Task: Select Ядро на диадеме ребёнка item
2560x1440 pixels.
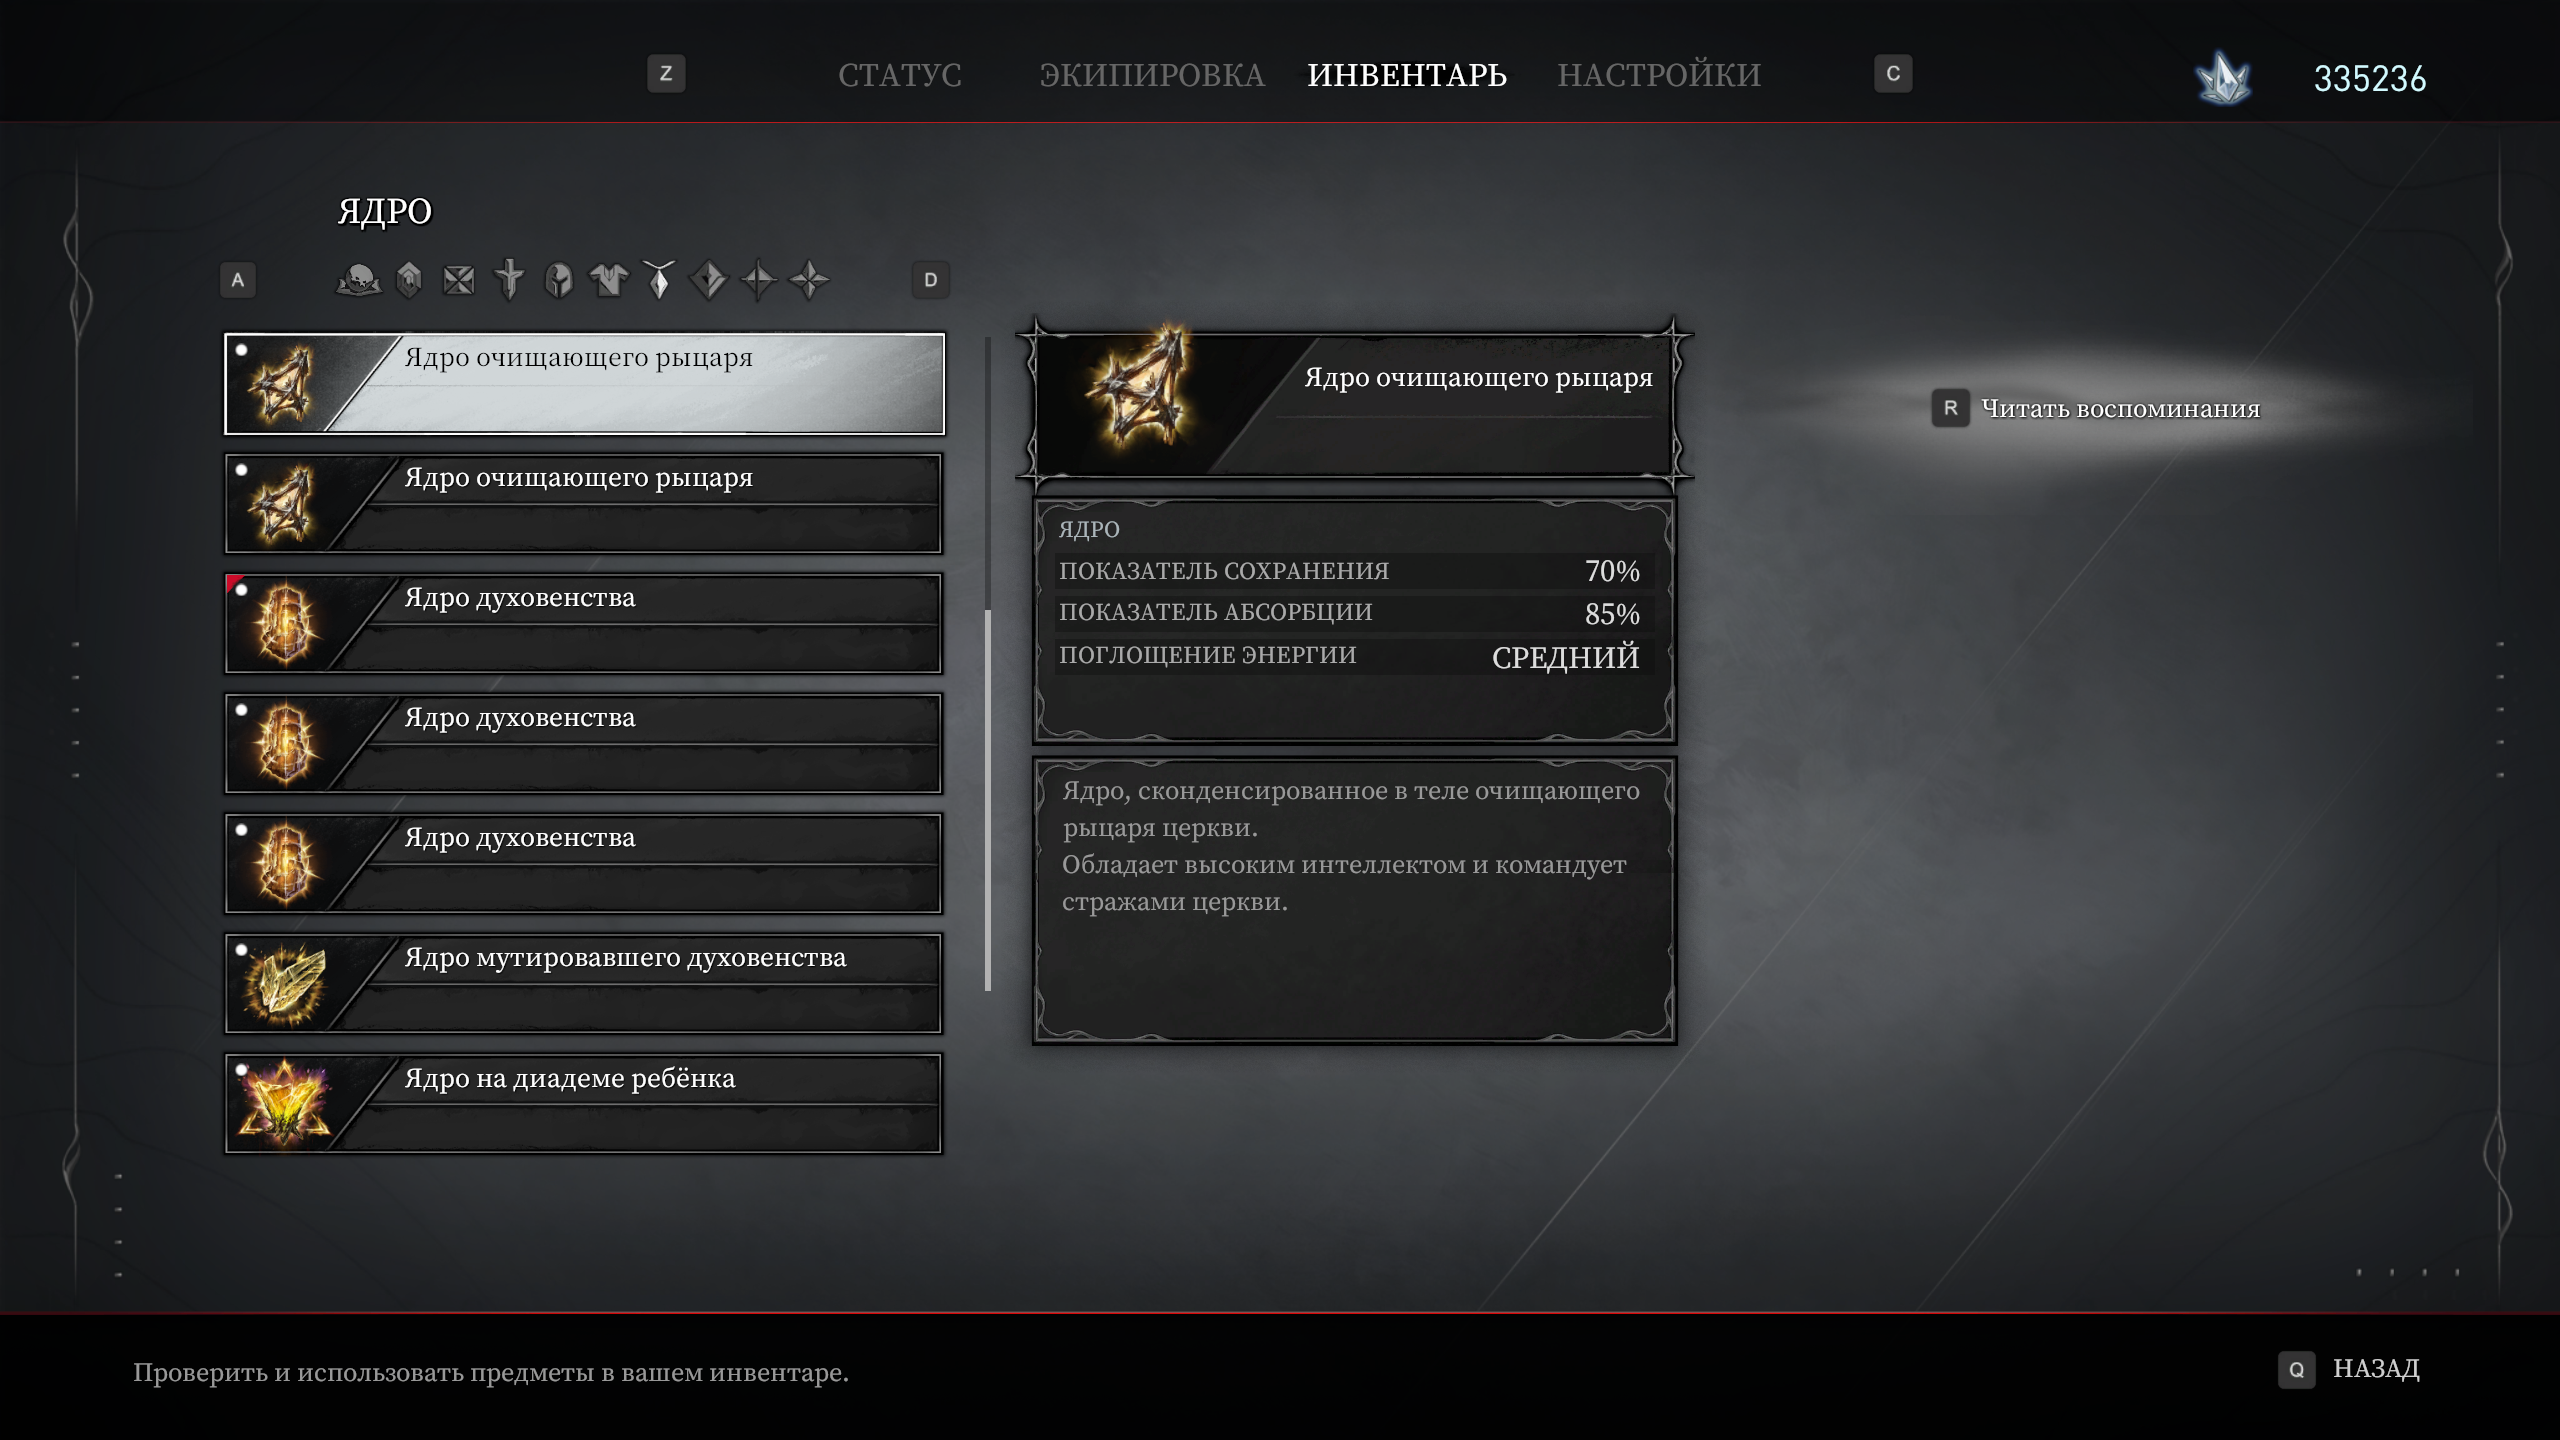Action: (584, 1104)
